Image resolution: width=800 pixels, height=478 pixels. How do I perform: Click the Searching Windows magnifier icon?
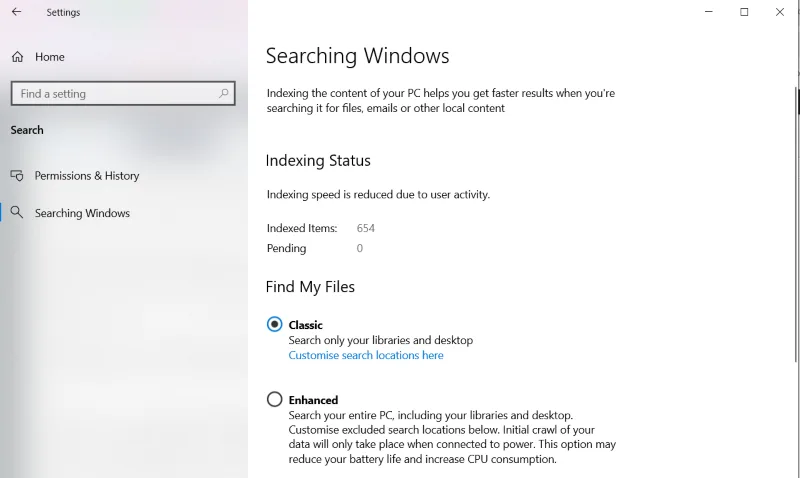(x=17, y=212)
